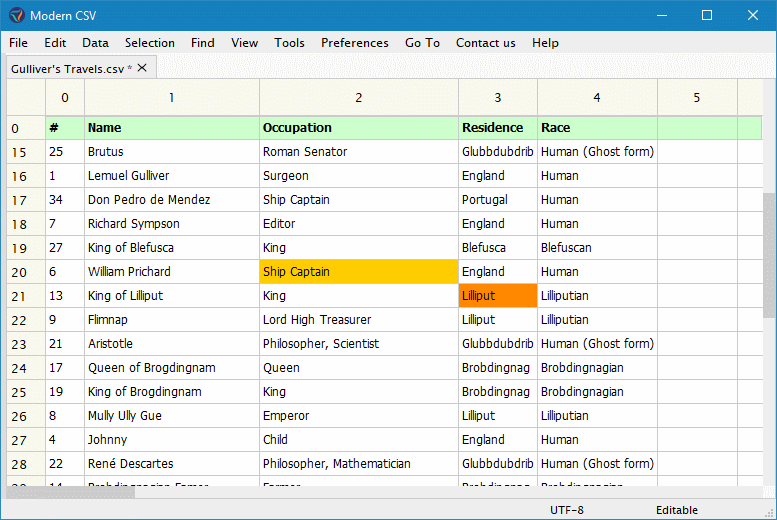Select the Lord High Treasurer cell
Viewport: 777px width, 520px height.
[359, 320]
